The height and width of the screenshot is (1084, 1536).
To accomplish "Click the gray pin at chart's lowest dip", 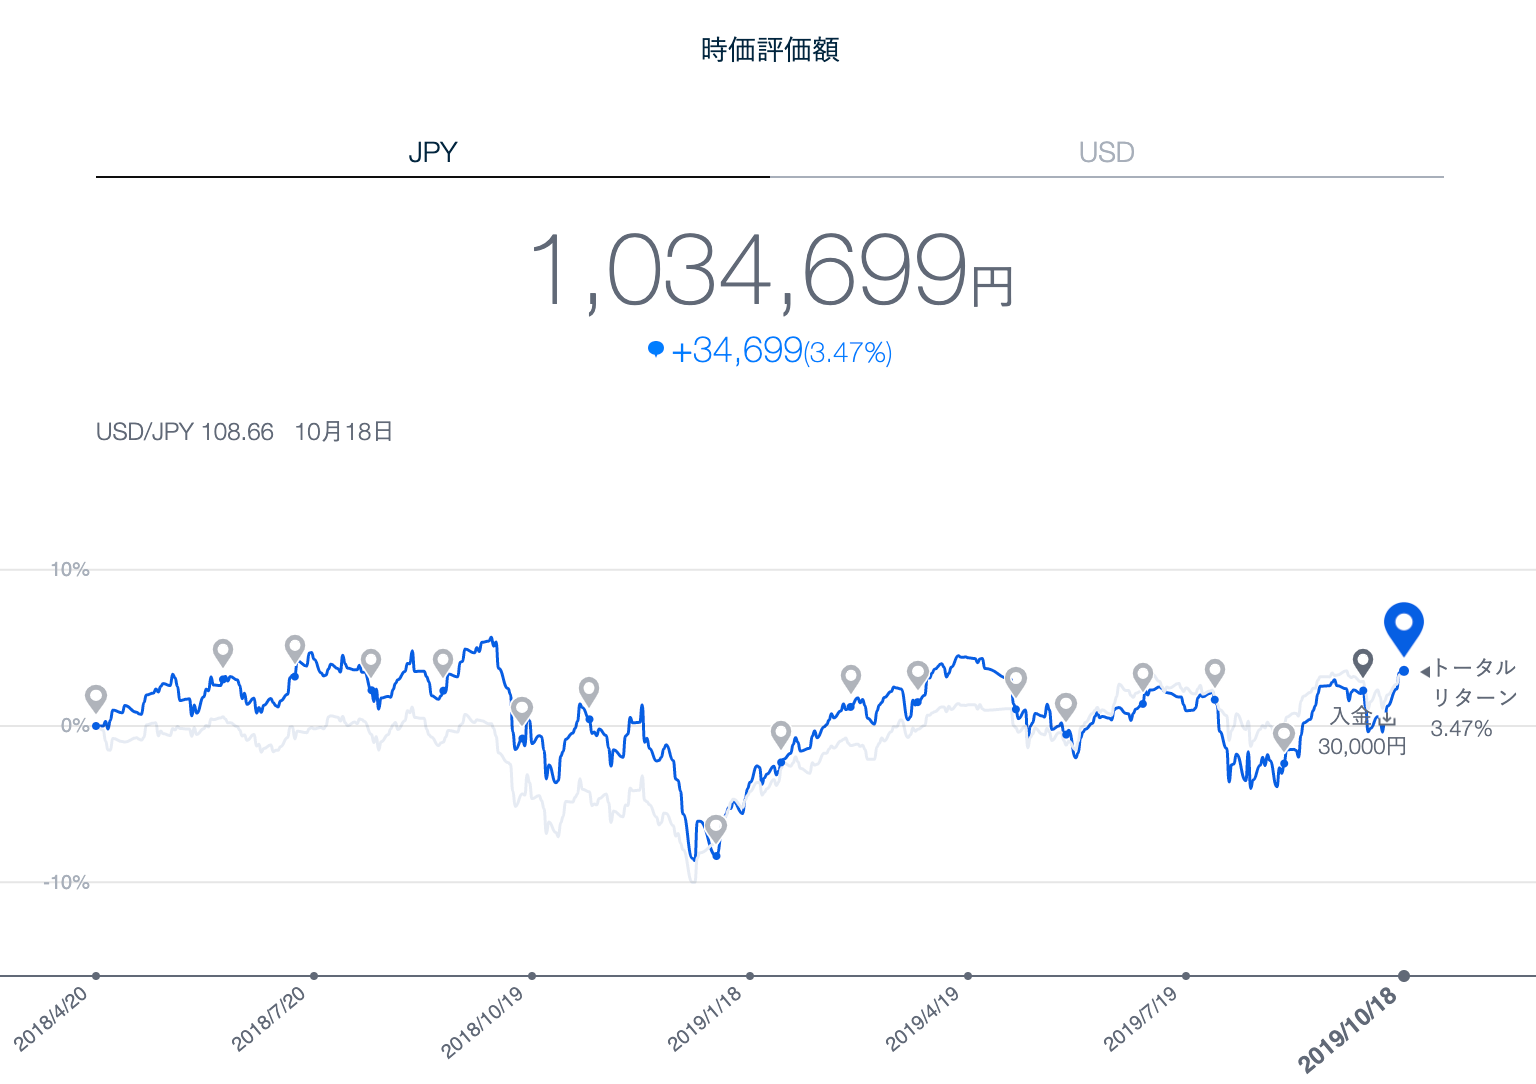I will coord(715,827).
